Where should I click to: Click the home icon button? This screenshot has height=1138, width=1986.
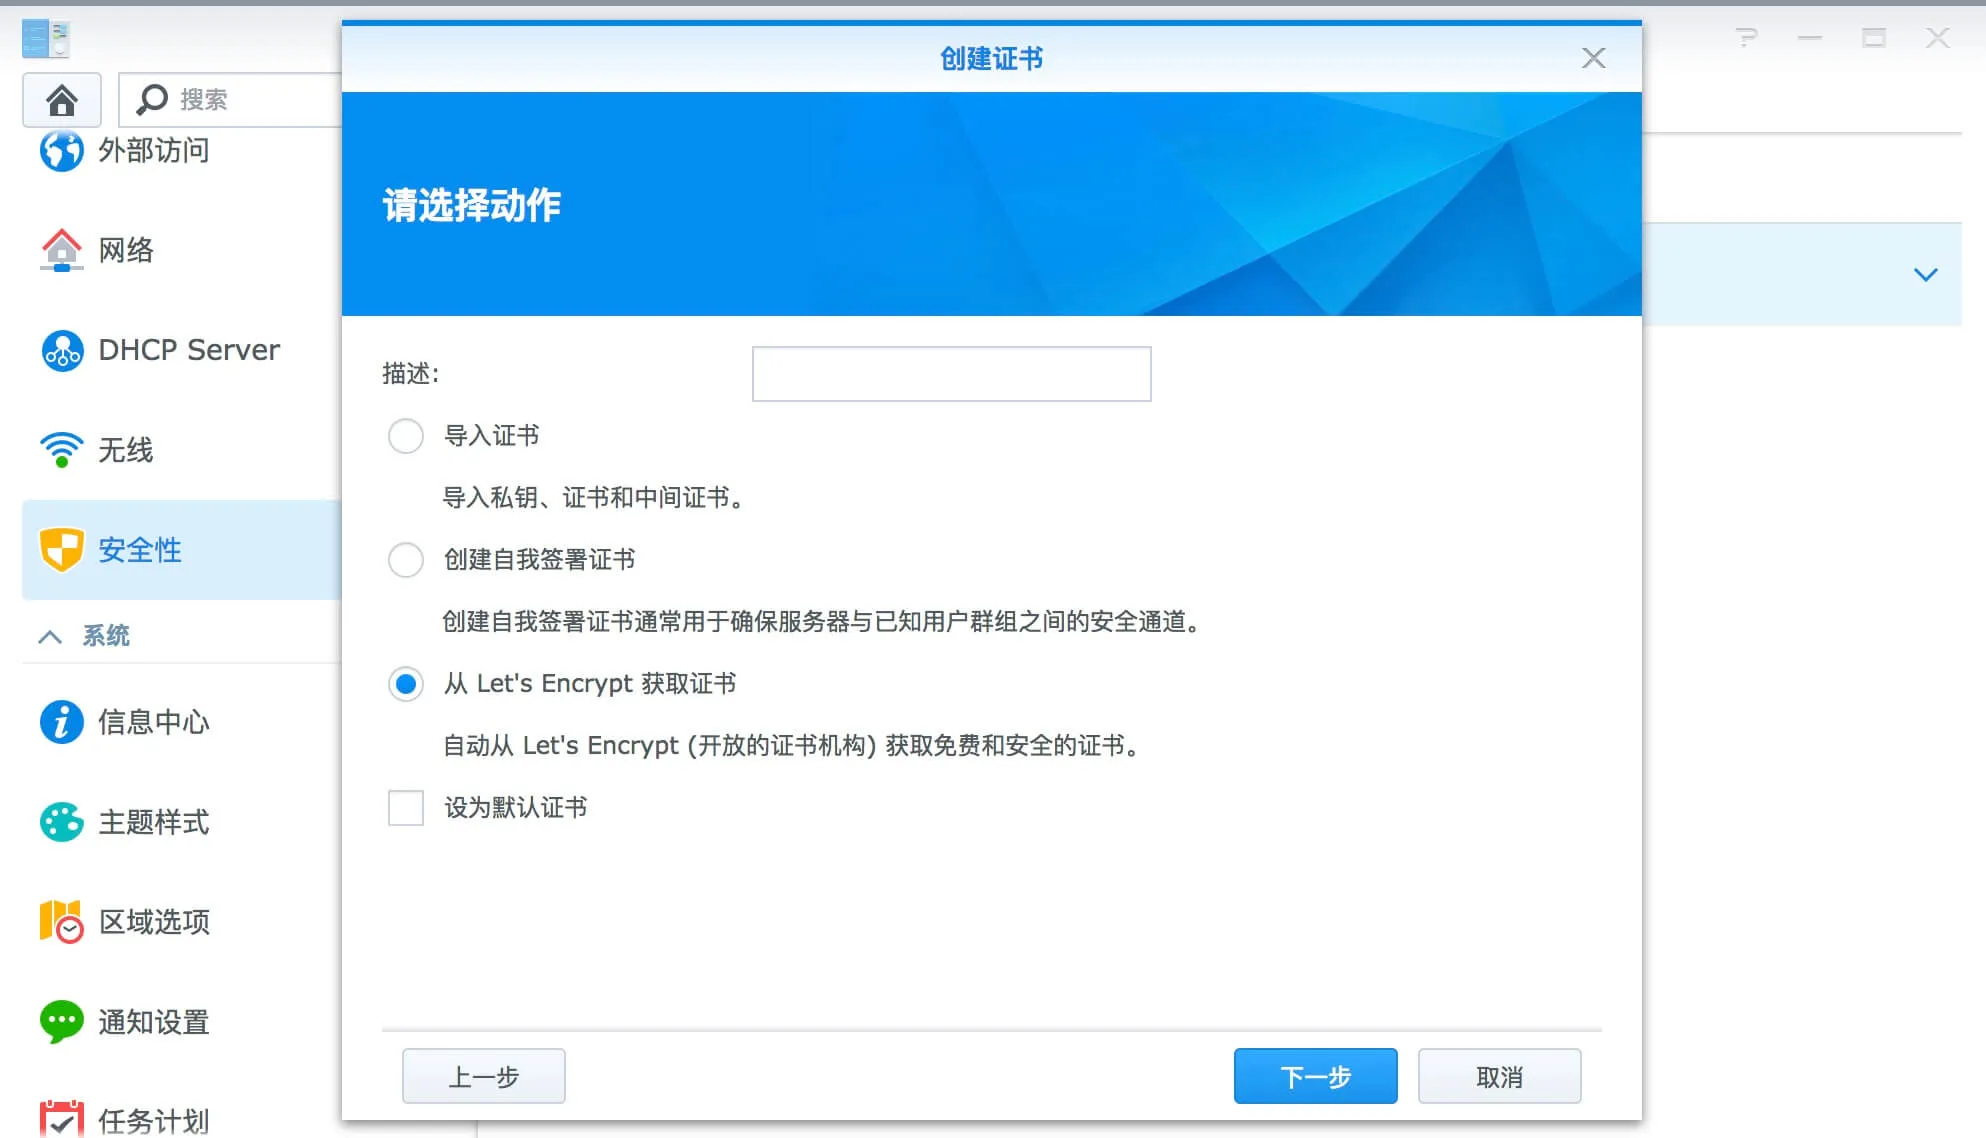click(x=62, y=100)
